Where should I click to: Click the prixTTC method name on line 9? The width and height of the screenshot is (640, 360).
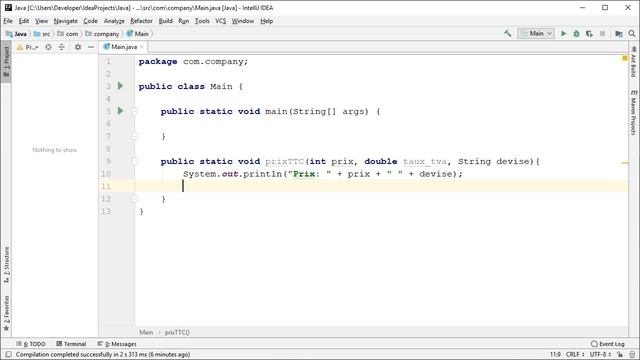[x=284, y=161]
